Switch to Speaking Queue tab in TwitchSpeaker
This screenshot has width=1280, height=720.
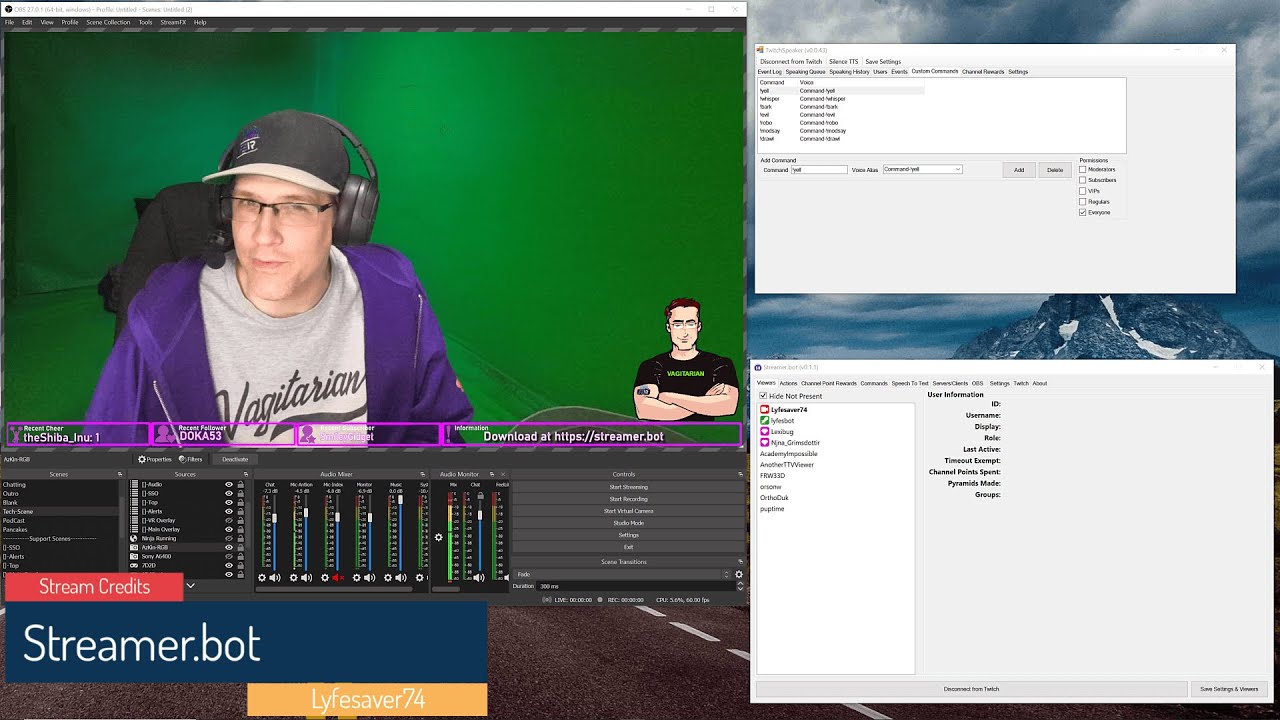(x=805, y=72)
